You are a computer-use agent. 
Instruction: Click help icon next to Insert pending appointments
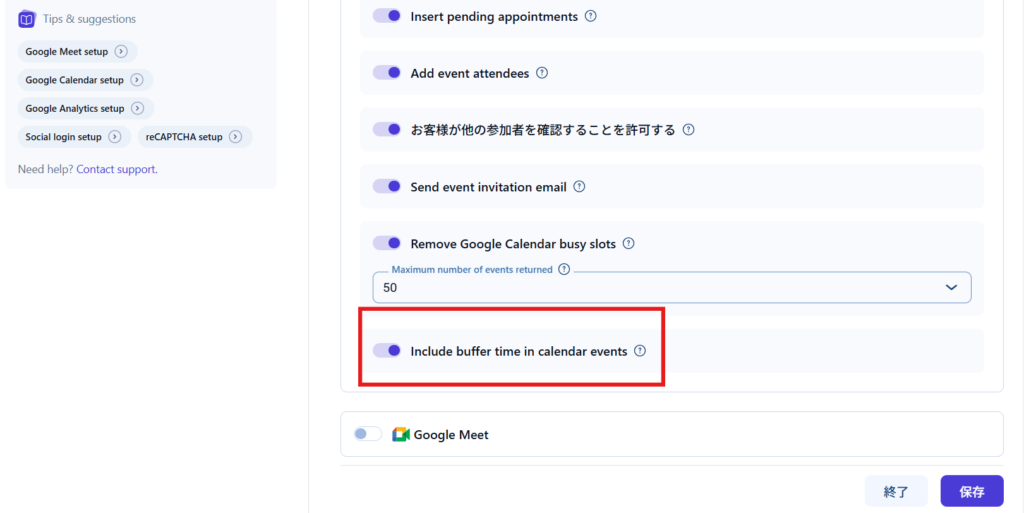(591, 16)
